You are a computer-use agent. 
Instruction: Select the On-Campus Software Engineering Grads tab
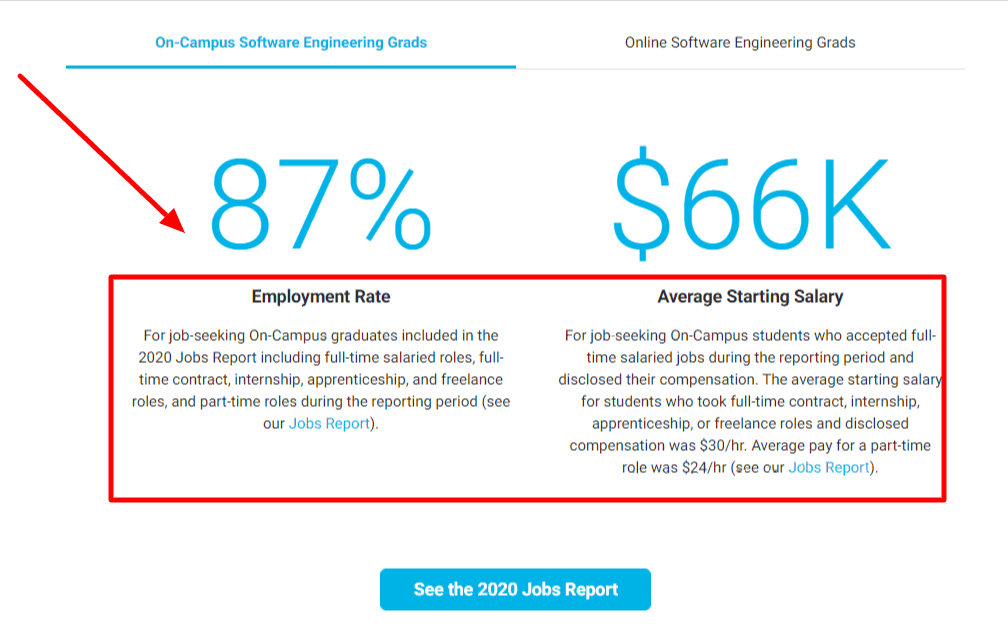click(291, 43)
